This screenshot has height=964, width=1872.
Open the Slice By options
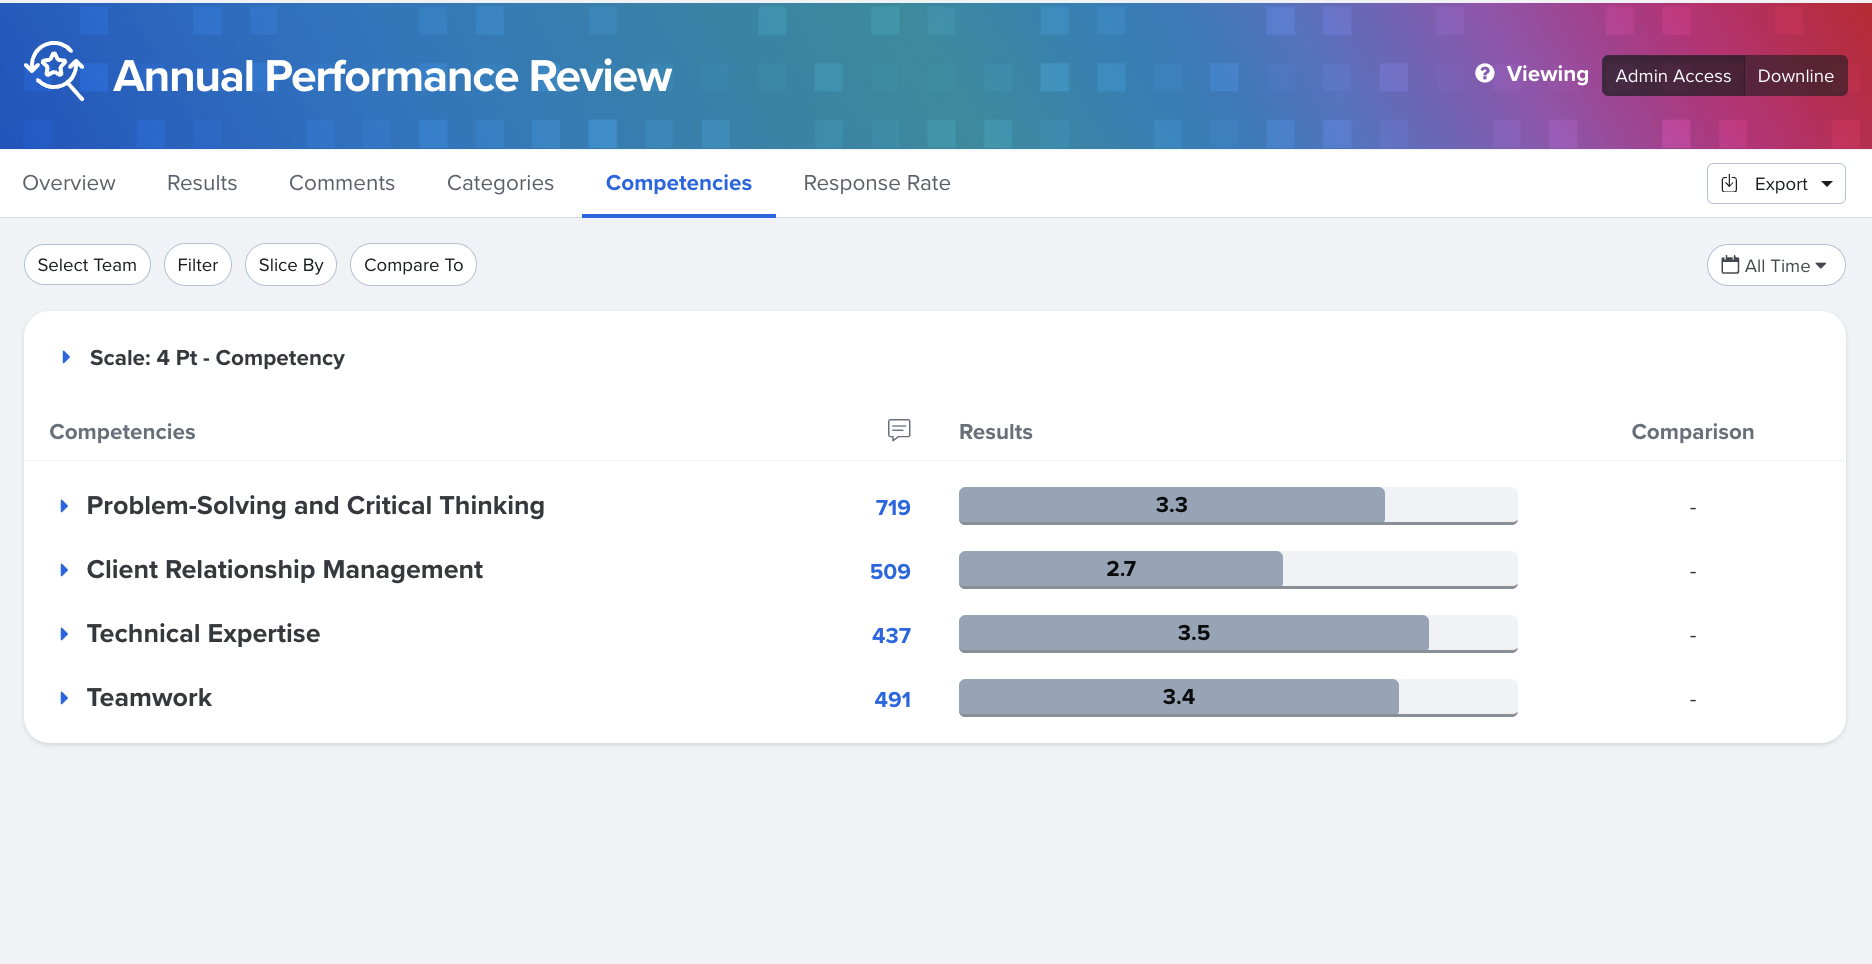290,265
